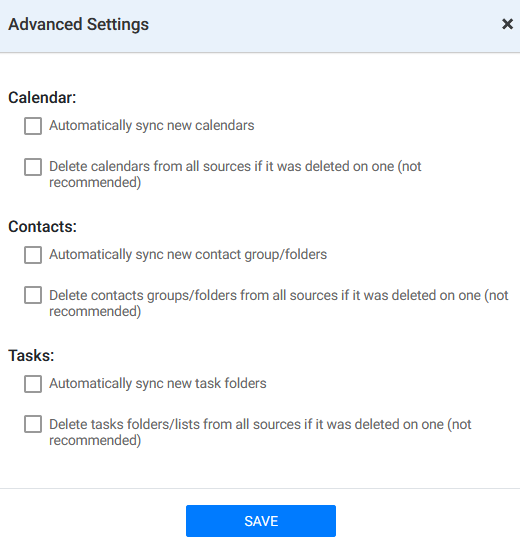Enable Automatically sync new task folders checkbox
This screenshot has height=547, width=520.
pos(33,384)
